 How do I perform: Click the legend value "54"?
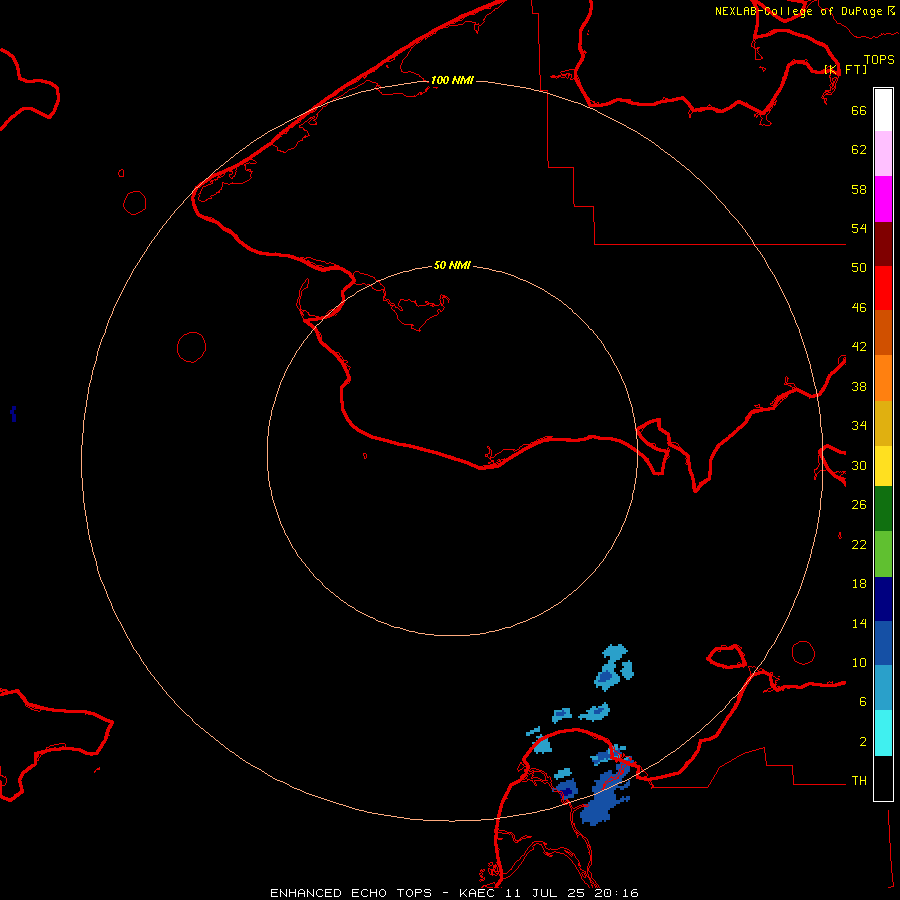[x=859, y=228]
